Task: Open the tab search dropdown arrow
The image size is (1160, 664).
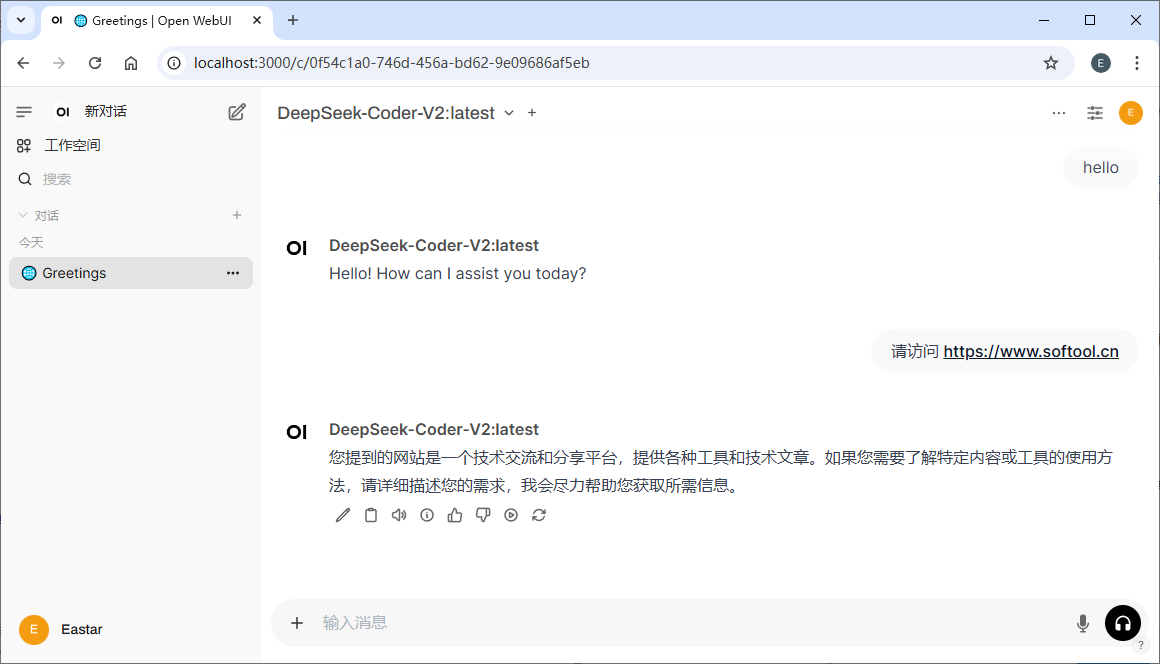Action: click(21, 20)
